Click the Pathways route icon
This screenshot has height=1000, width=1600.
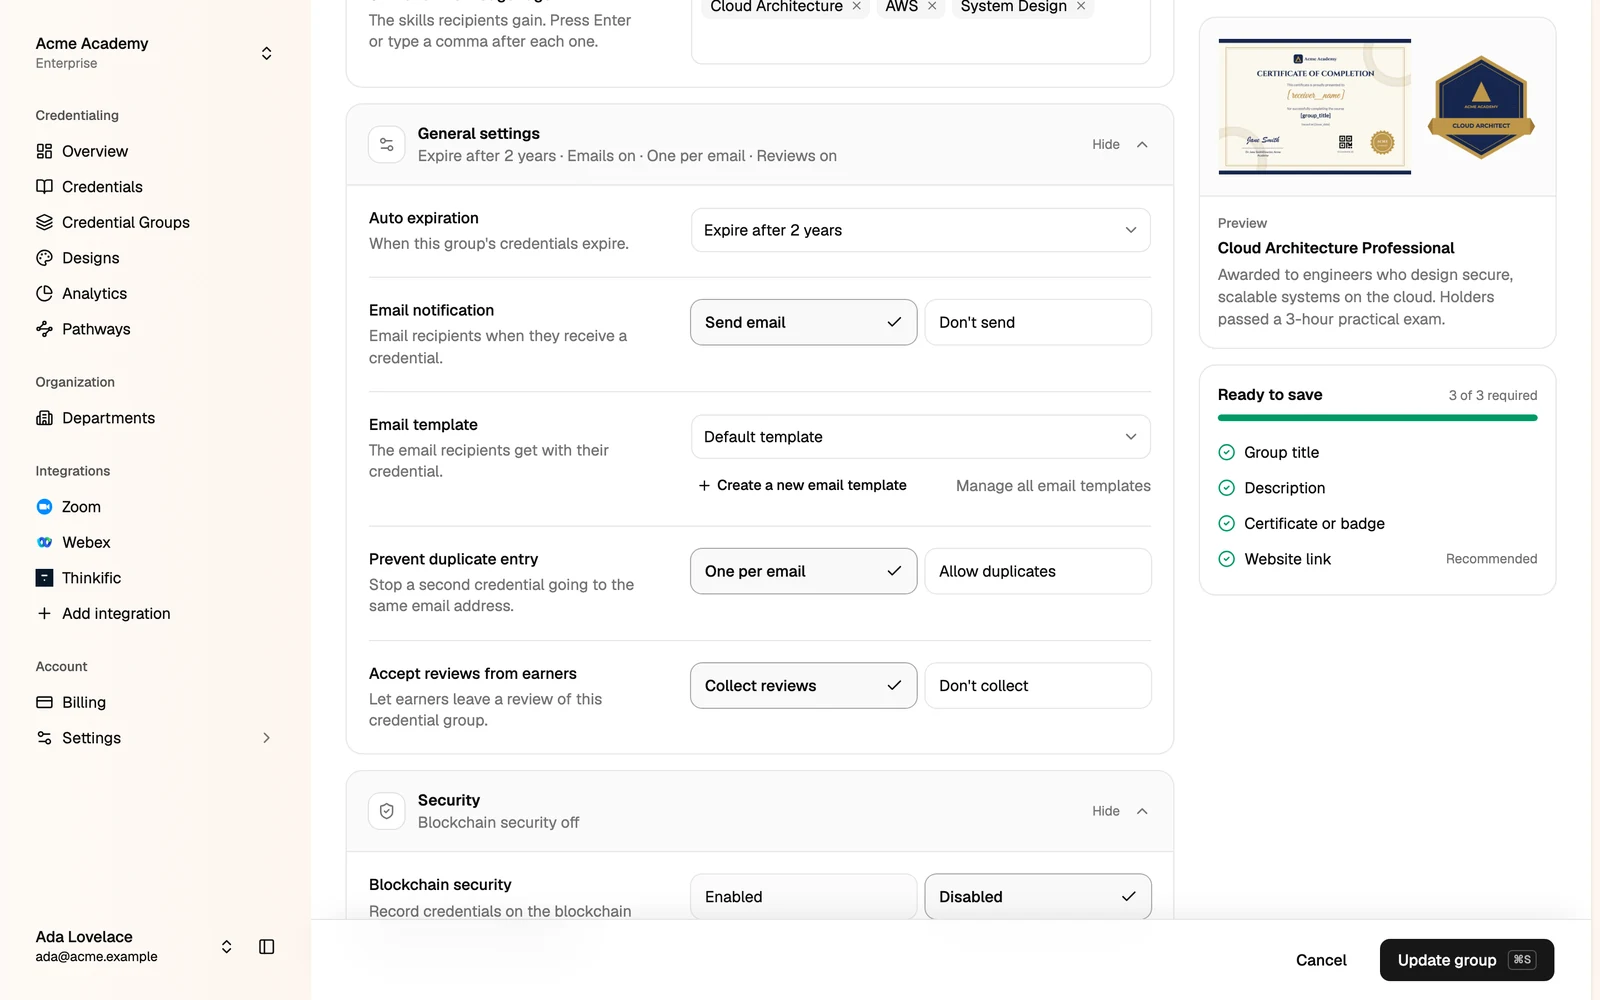point(44,329)
